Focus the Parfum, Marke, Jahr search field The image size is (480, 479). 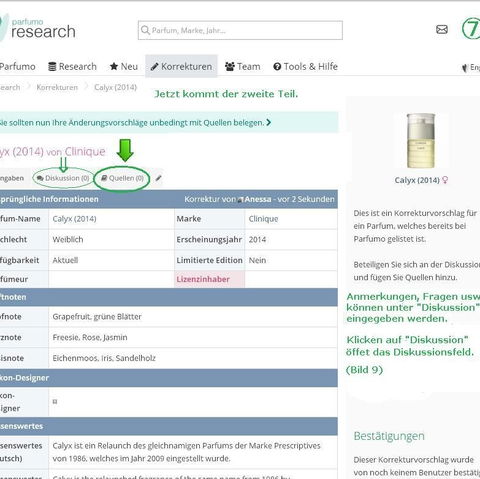(x=240, y=30)
